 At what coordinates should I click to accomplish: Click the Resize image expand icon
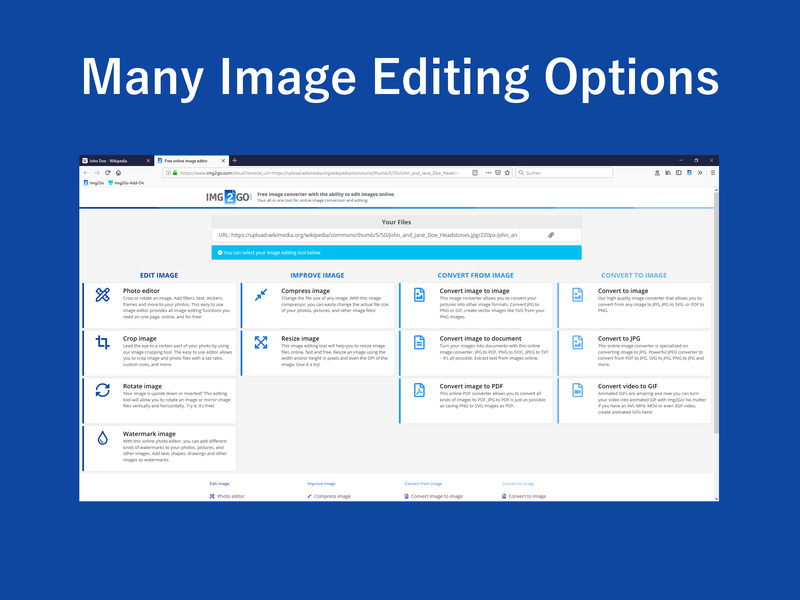coord(261,342)
